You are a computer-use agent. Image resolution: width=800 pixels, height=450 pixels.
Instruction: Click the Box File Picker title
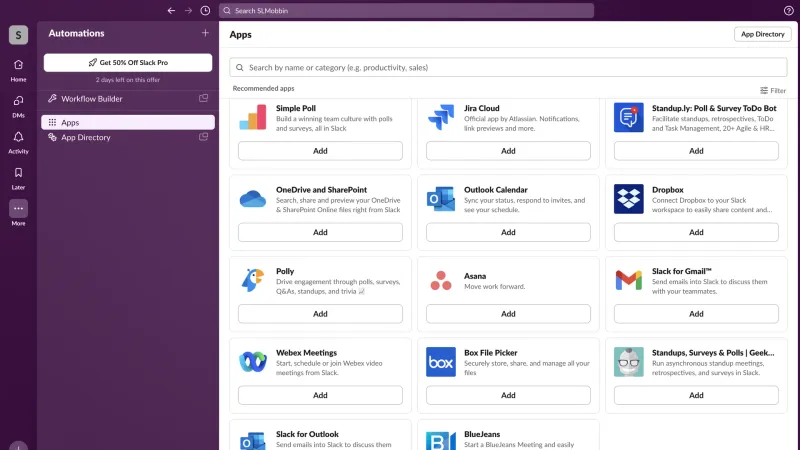tap(490, 353)
